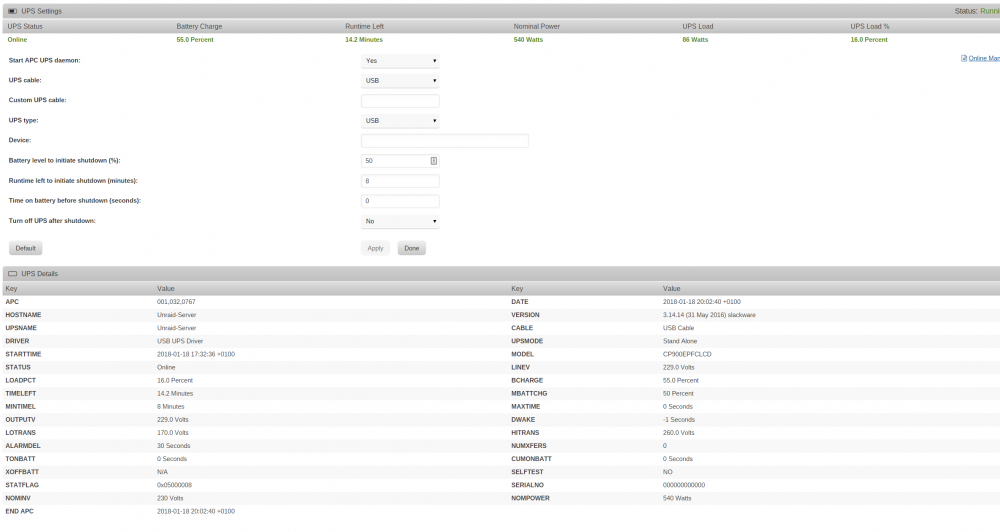Click the Status Running indicator
Screen dimensions: 1000x532
pos(977,11)
